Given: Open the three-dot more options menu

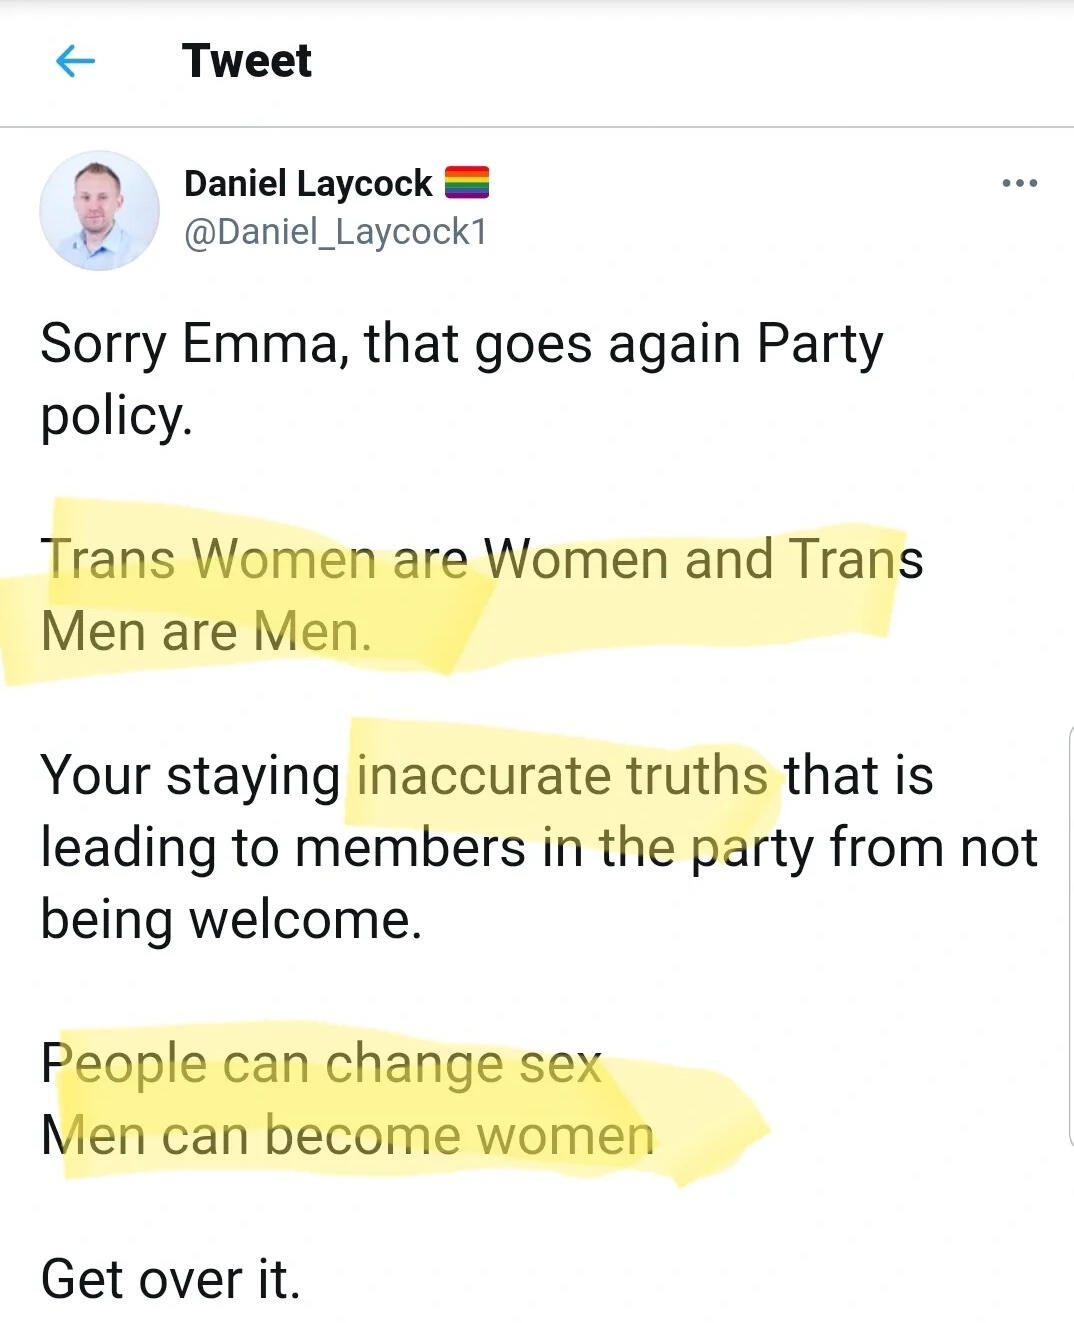Looking at the screenshot, I should 1019,183.
